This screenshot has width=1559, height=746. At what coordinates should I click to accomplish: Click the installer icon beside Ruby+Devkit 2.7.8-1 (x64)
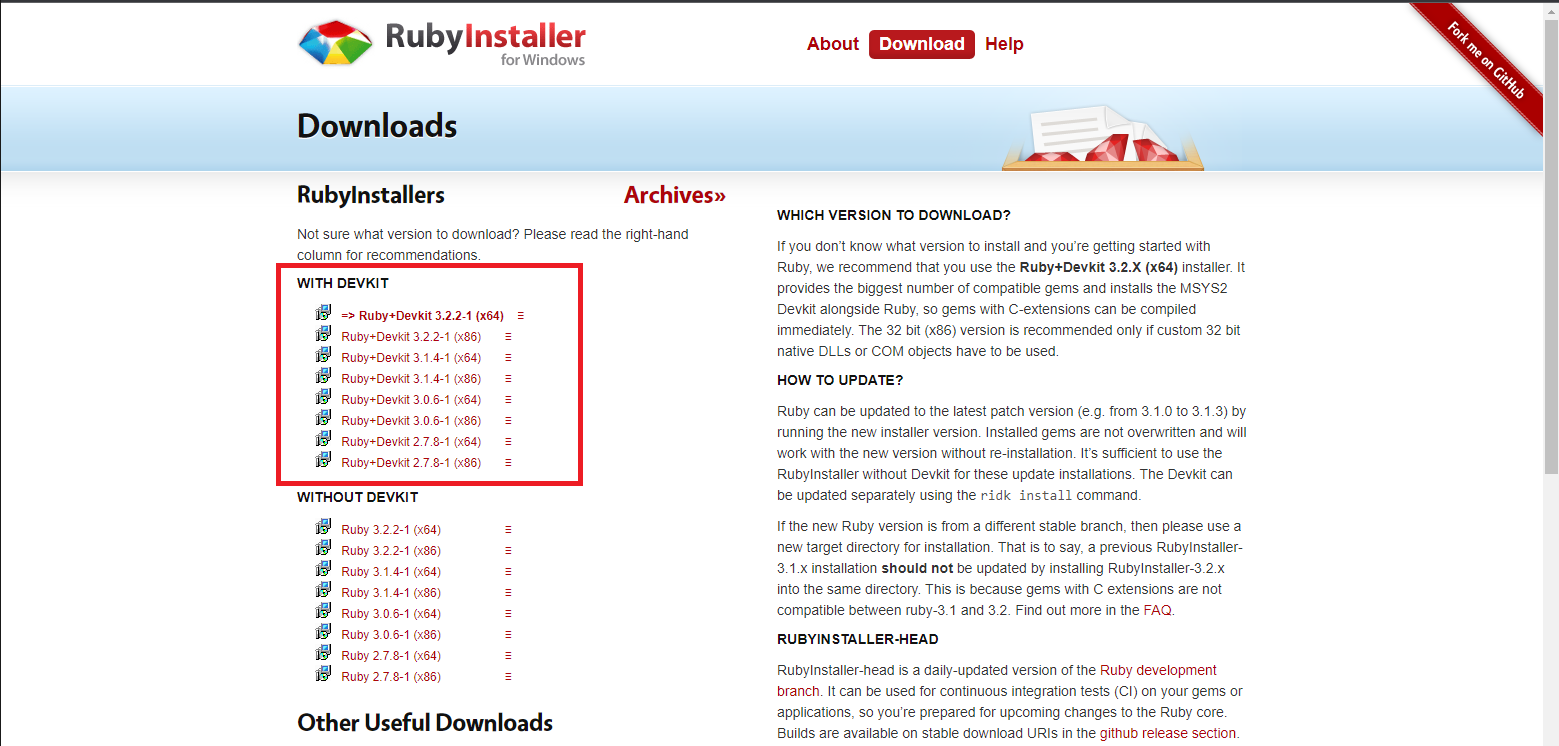click(x=323, y=440)
